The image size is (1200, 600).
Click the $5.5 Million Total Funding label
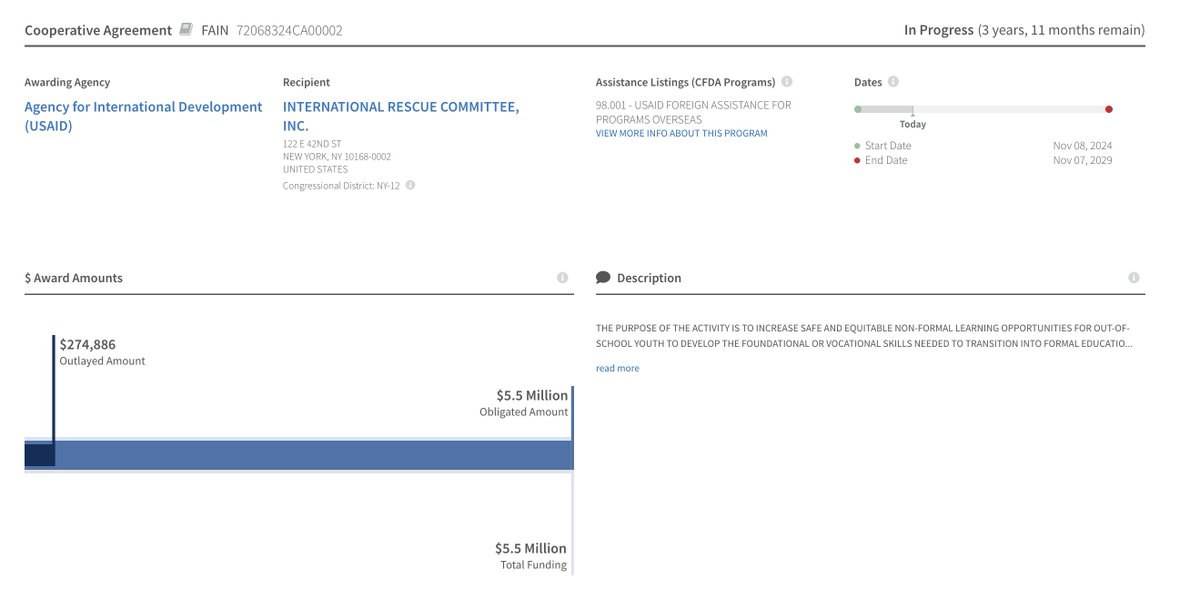[531, 556]
